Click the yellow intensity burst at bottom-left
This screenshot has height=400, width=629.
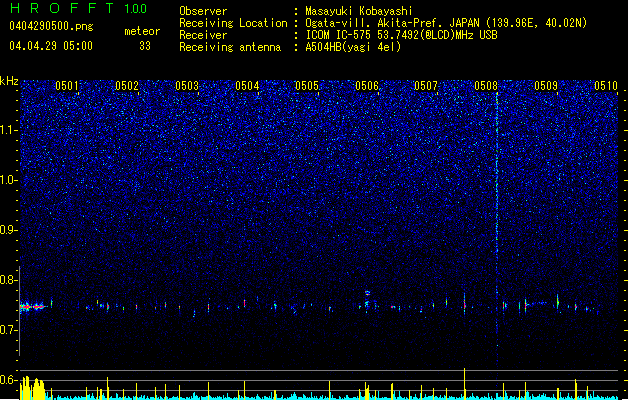33,388
